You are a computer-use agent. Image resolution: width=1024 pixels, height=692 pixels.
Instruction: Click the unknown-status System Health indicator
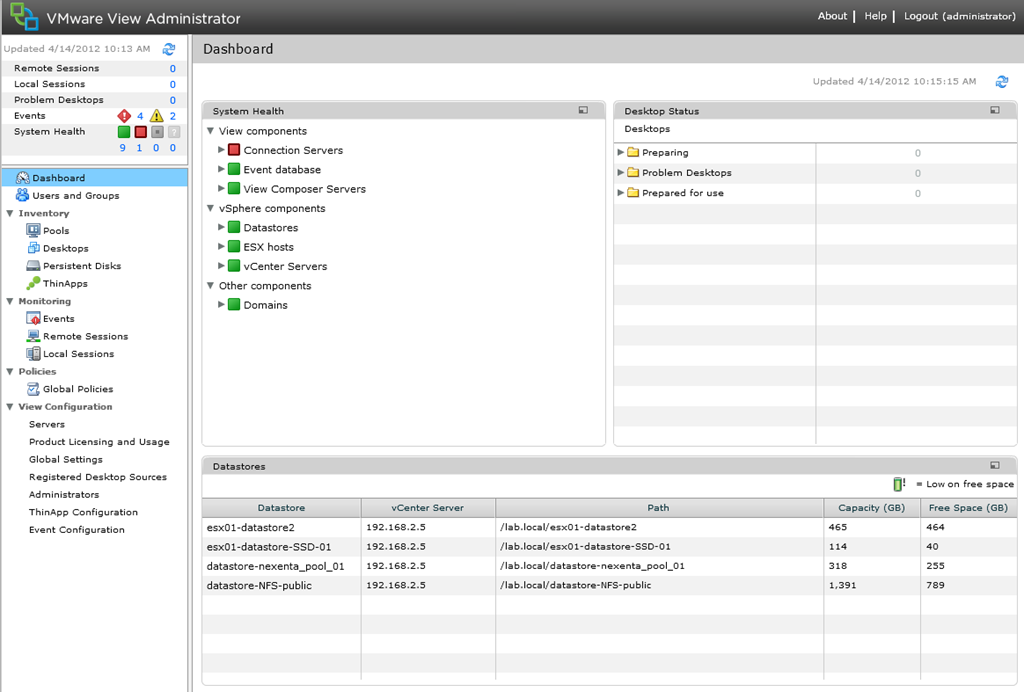coord(174,132)
